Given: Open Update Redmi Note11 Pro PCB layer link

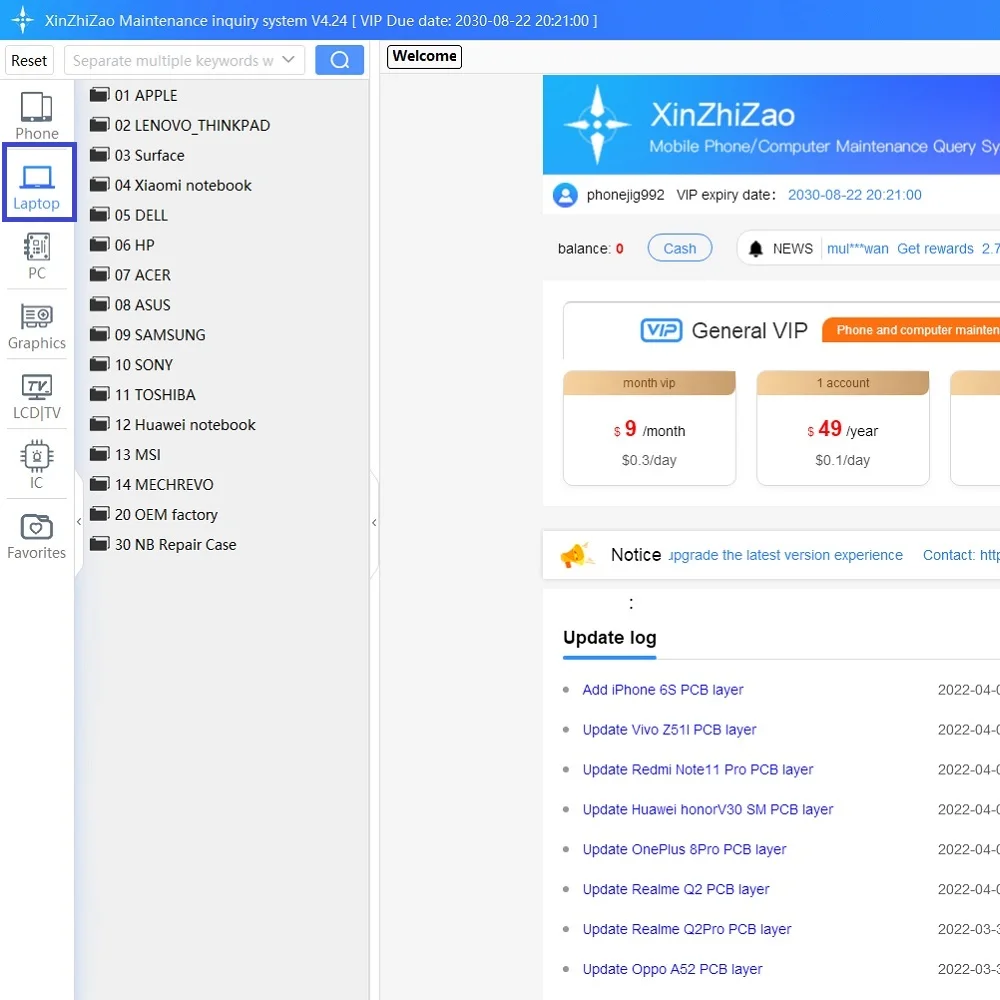Looking at the screenshot, I should click(x=698, y=769).
